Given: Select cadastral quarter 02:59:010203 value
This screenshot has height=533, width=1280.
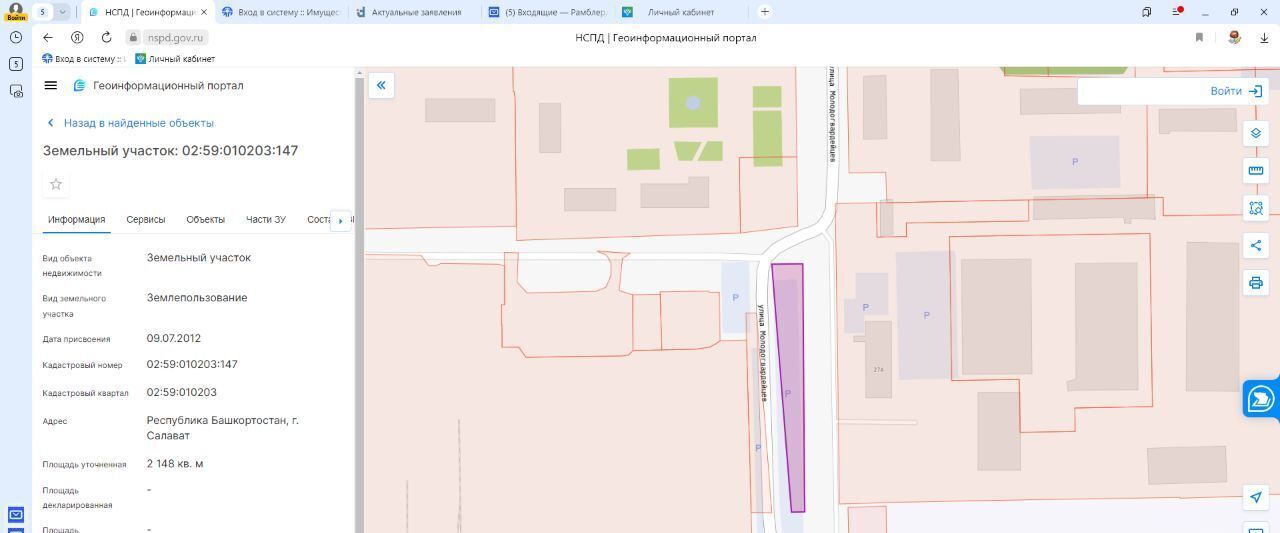Looking at the screenshot, I should tap(182, 393).
